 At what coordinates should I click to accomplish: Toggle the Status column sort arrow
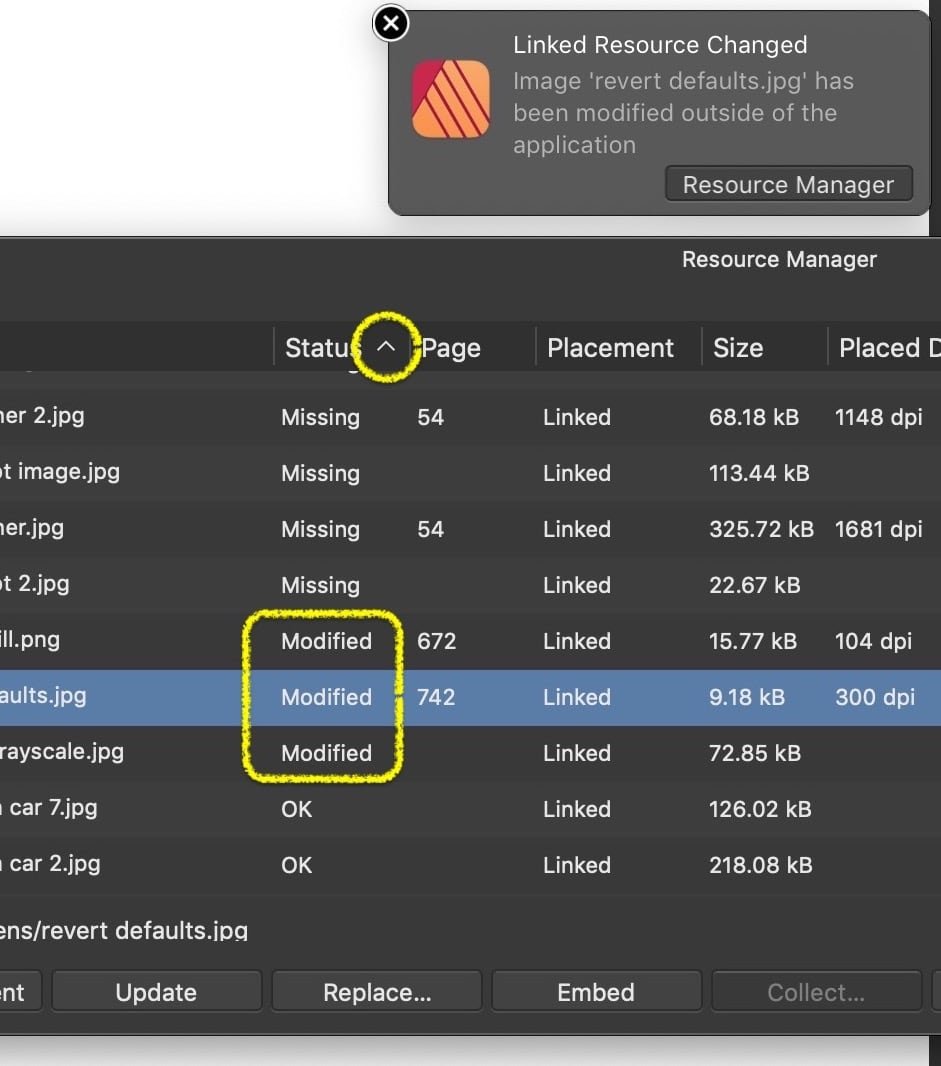(x=387, y=347)
